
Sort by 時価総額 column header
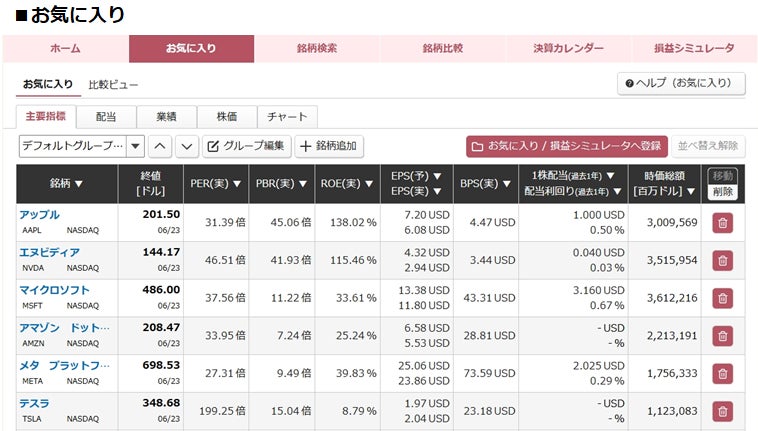coord(664,184)
